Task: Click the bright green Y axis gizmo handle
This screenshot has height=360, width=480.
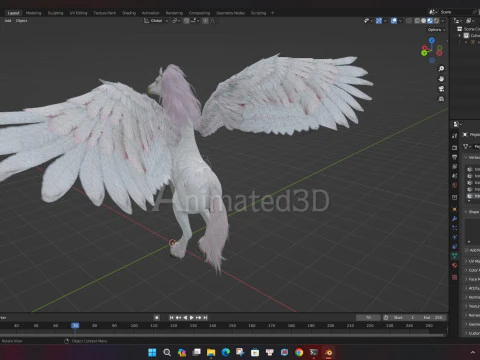Action: [424, 53]
